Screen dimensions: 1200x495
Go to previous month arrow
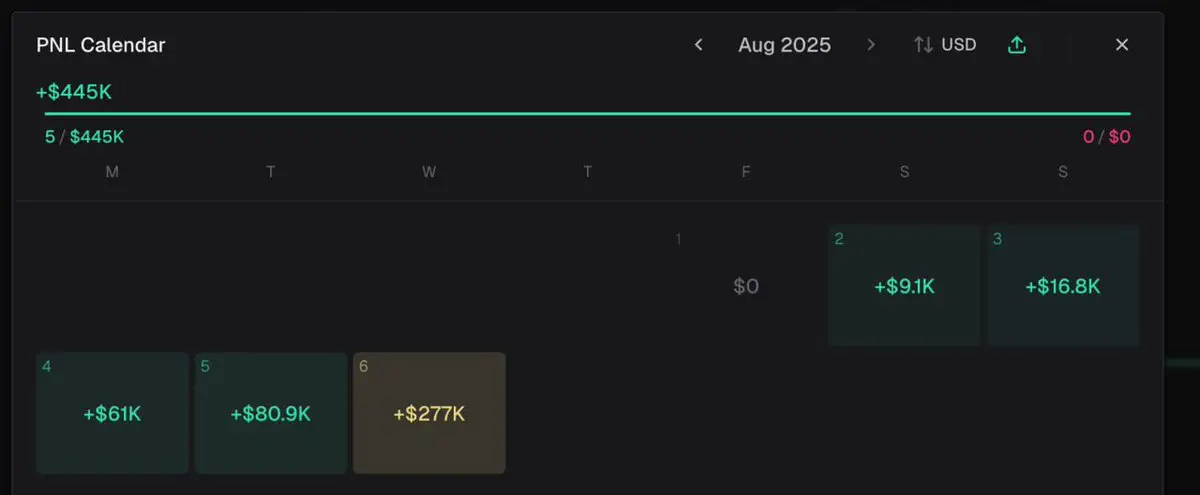point(699,45)
